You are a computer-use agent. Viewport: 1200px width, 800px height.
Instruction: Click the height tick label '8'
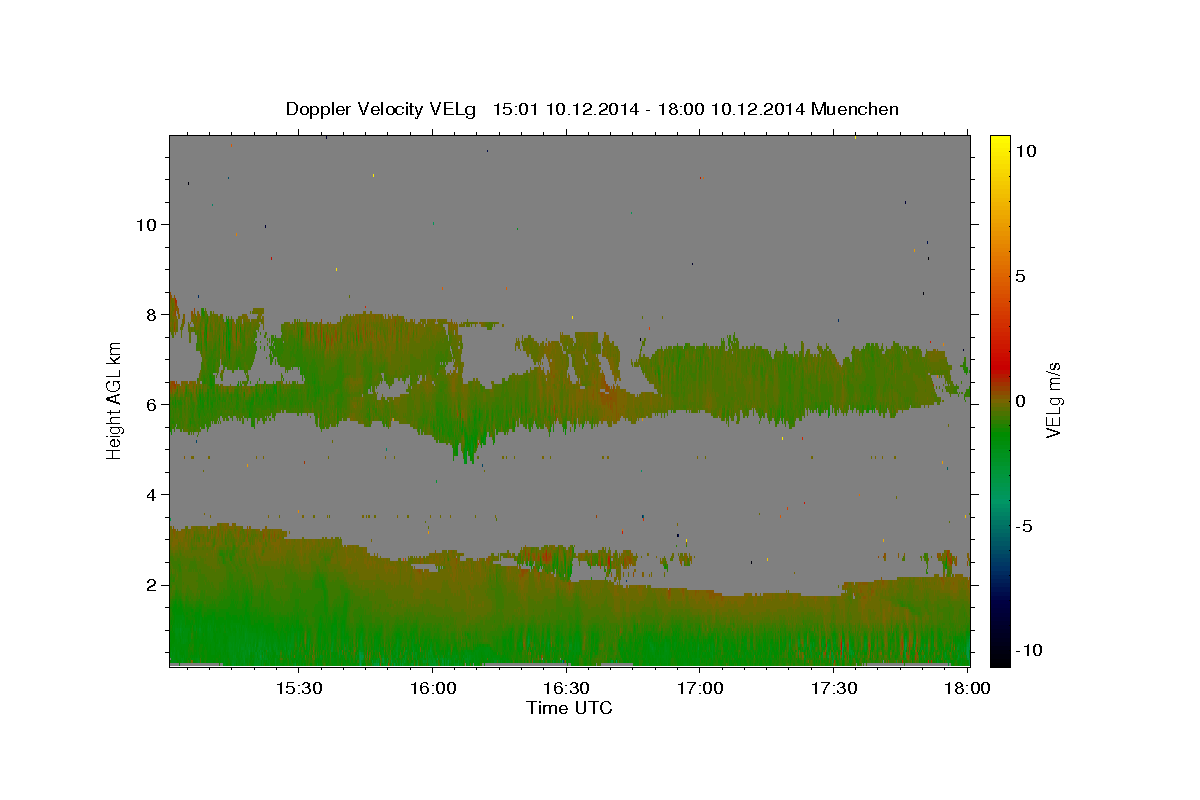click(151, 314)
